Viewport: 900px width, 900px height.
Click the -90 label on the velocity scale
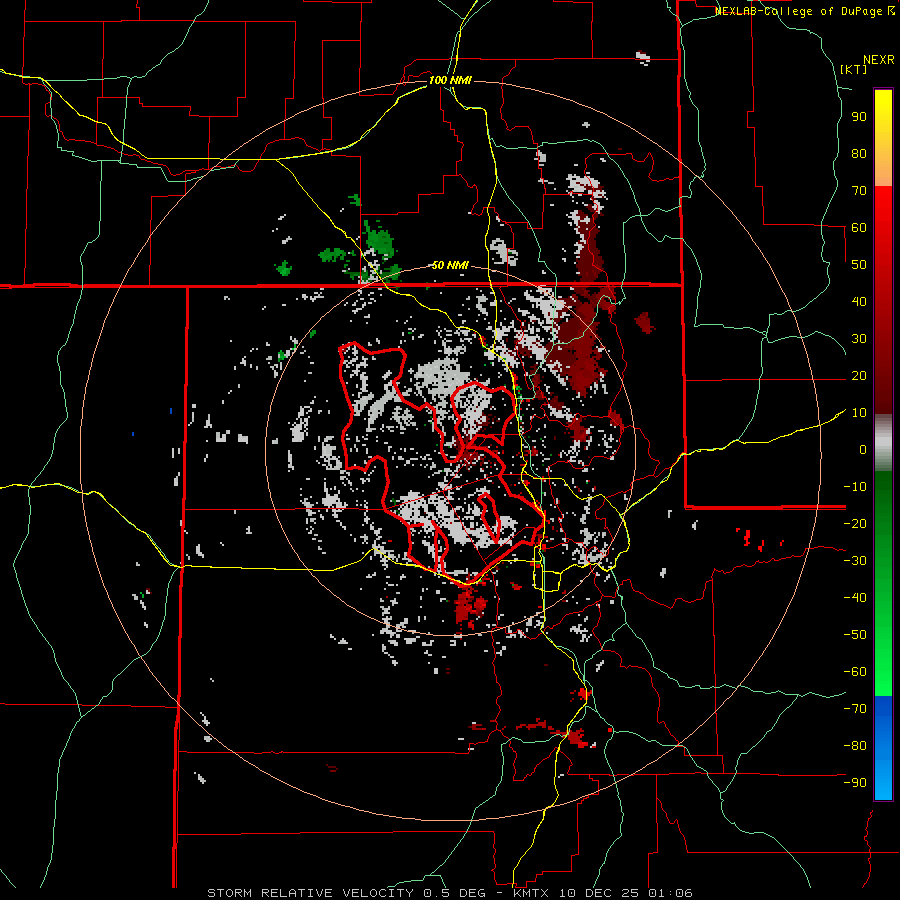click(855, 782)
